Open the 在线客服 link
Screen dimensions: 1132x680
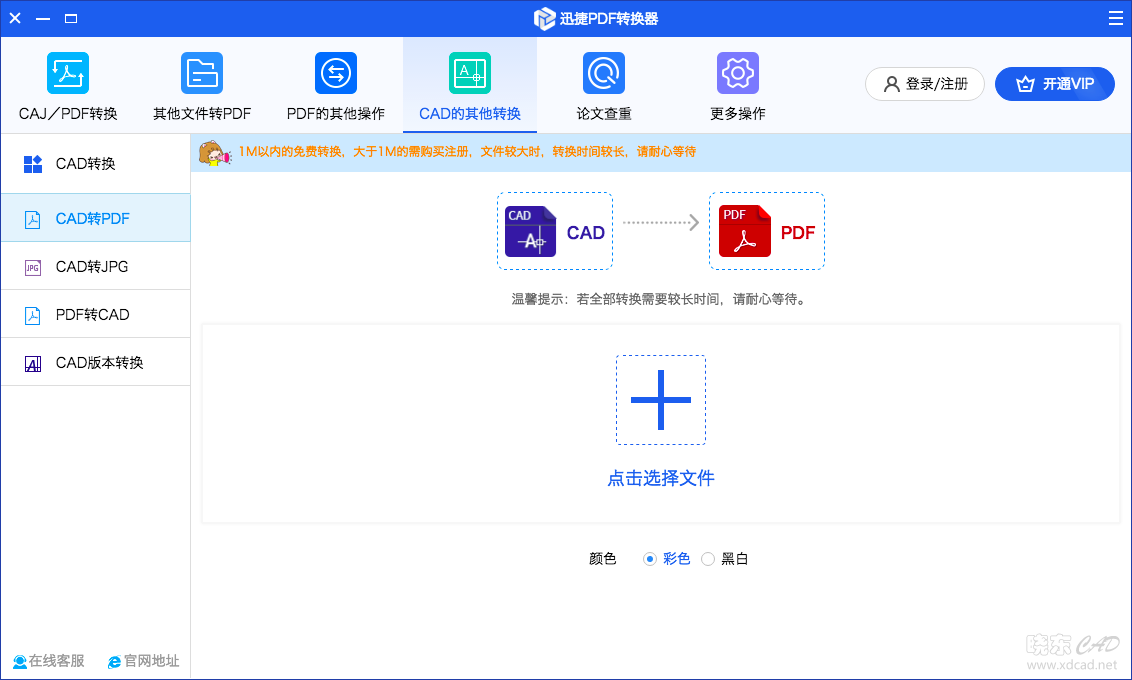pos(49,661)
